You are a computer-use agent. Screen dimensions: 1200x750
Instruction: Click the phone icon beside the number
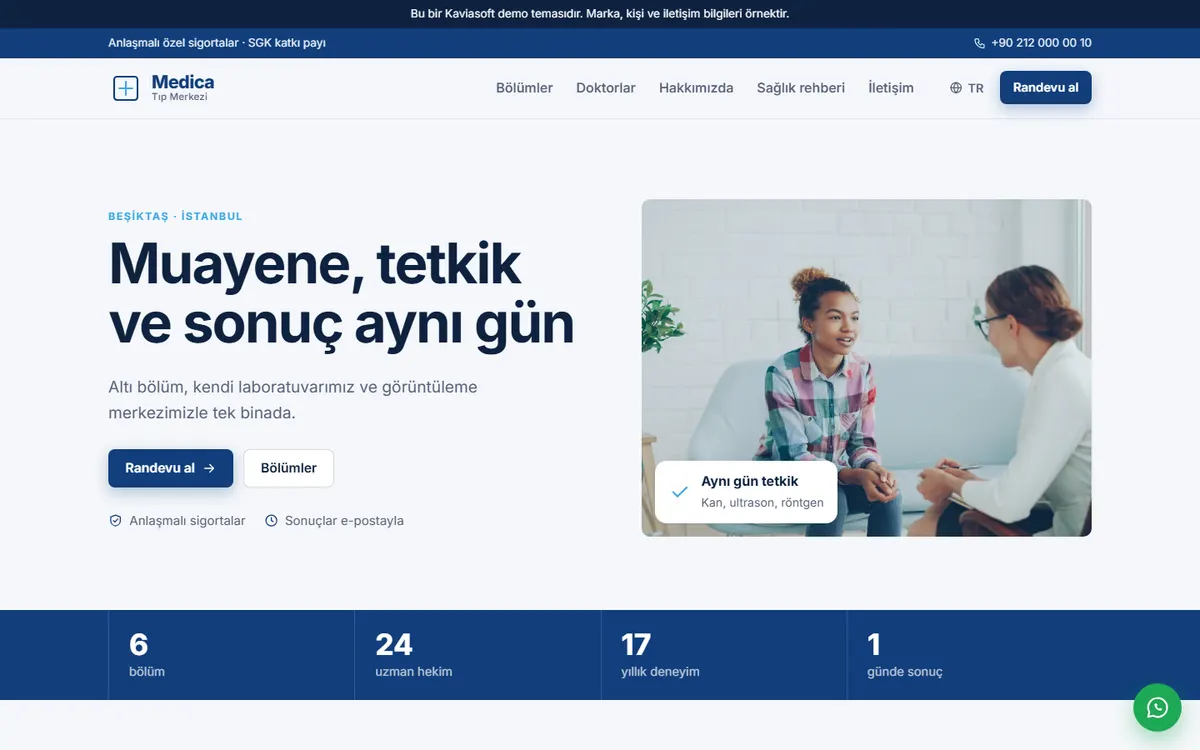(979, 43)
